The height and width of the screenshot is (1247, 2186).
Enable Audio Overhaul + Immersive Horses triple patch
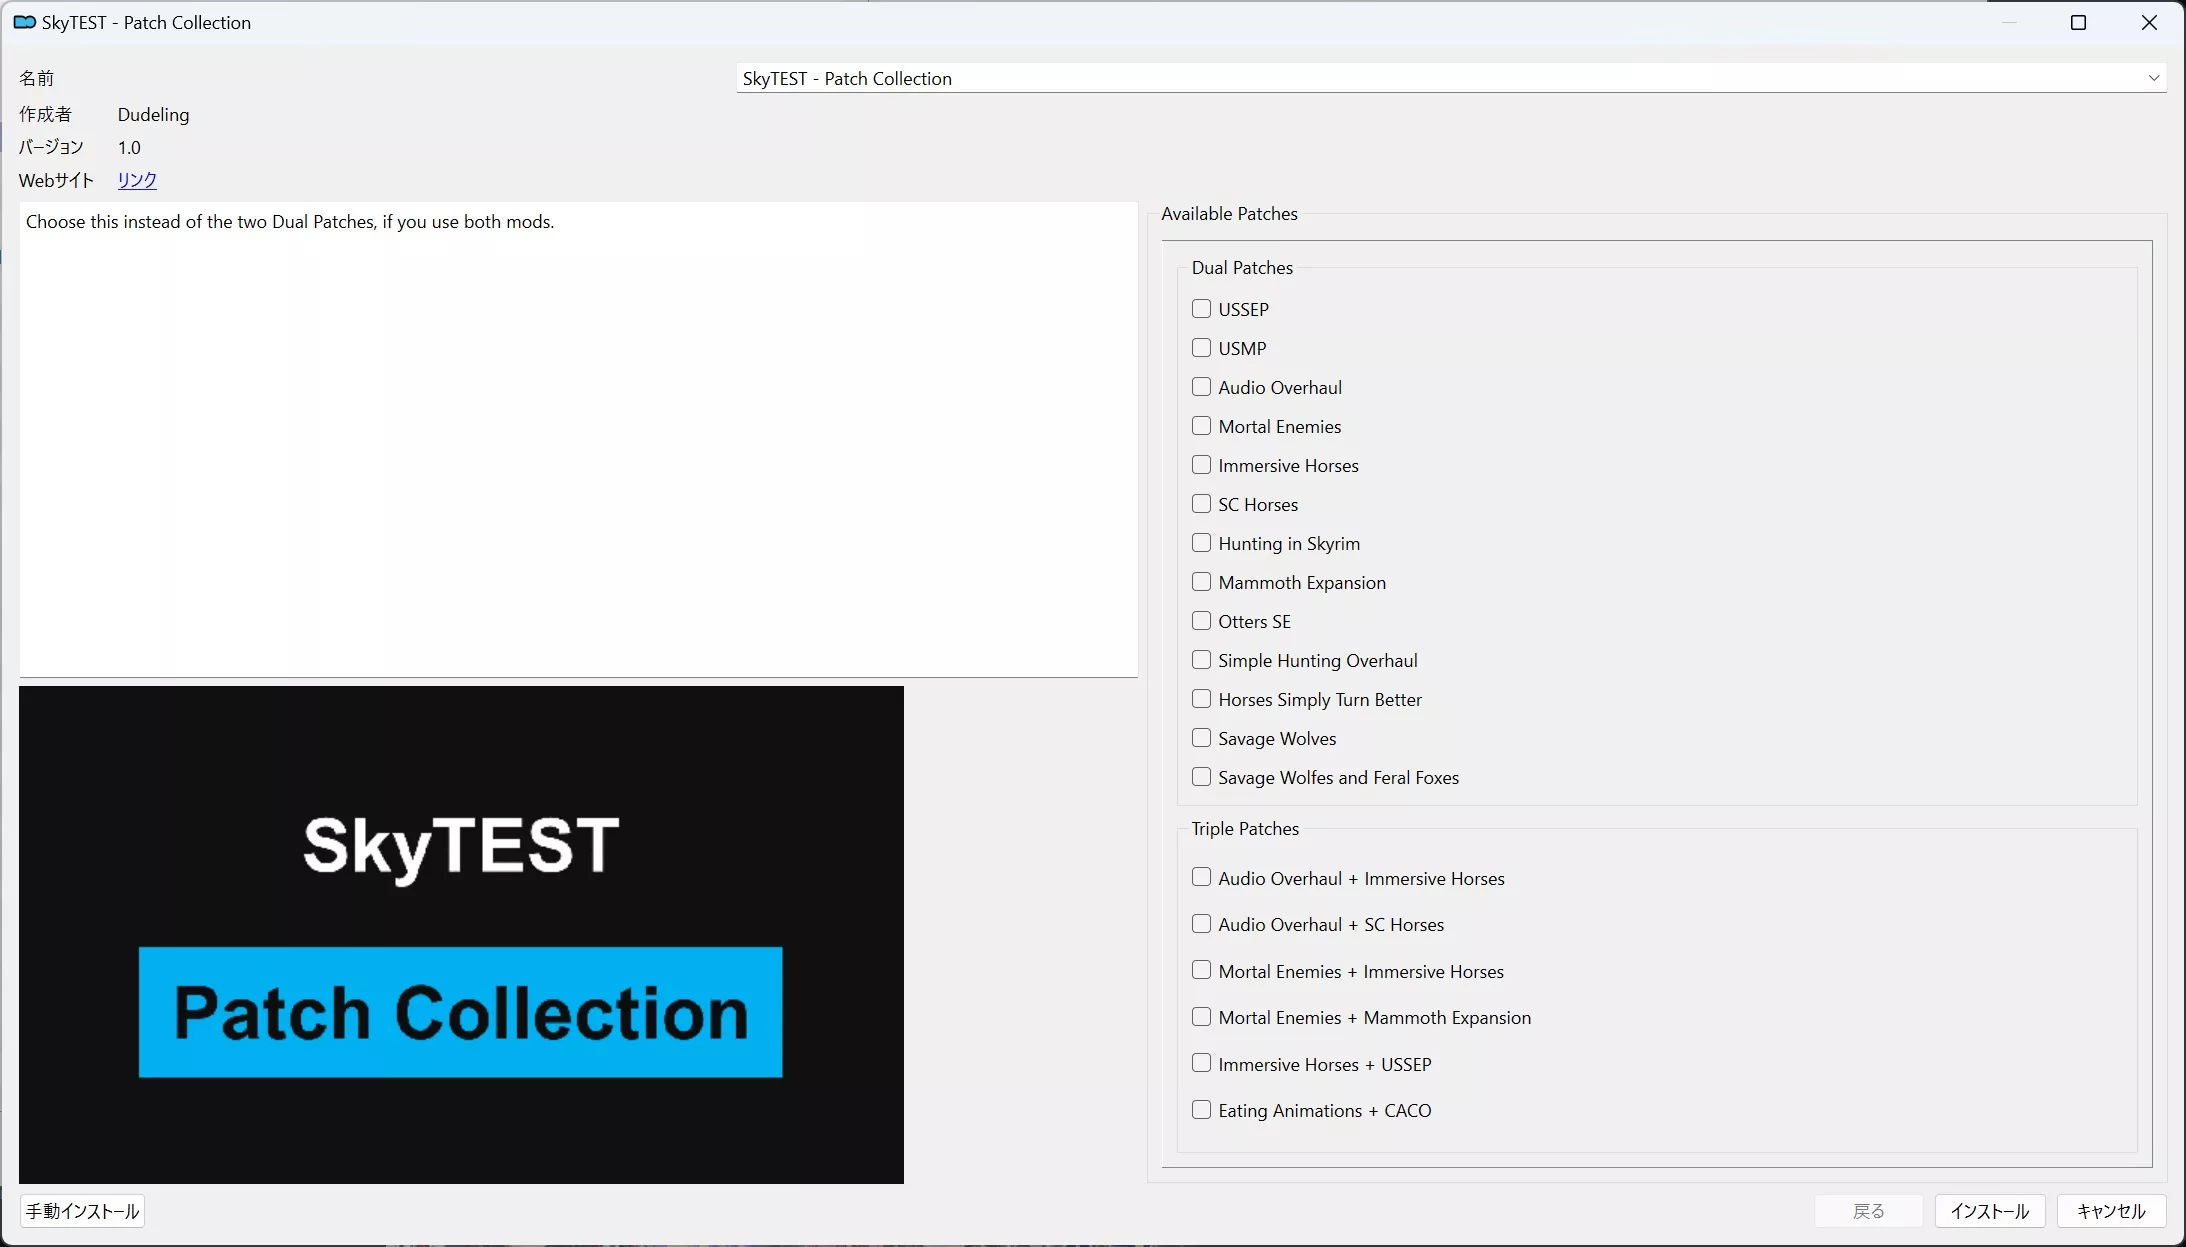point(1201,878)
